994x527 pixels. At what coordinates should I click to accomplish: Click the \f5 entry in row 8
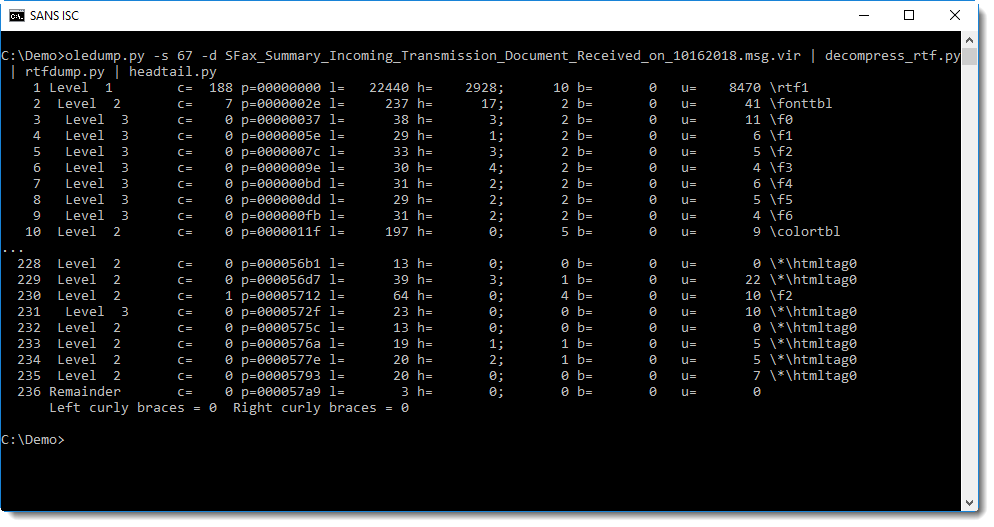pos(782,200)
